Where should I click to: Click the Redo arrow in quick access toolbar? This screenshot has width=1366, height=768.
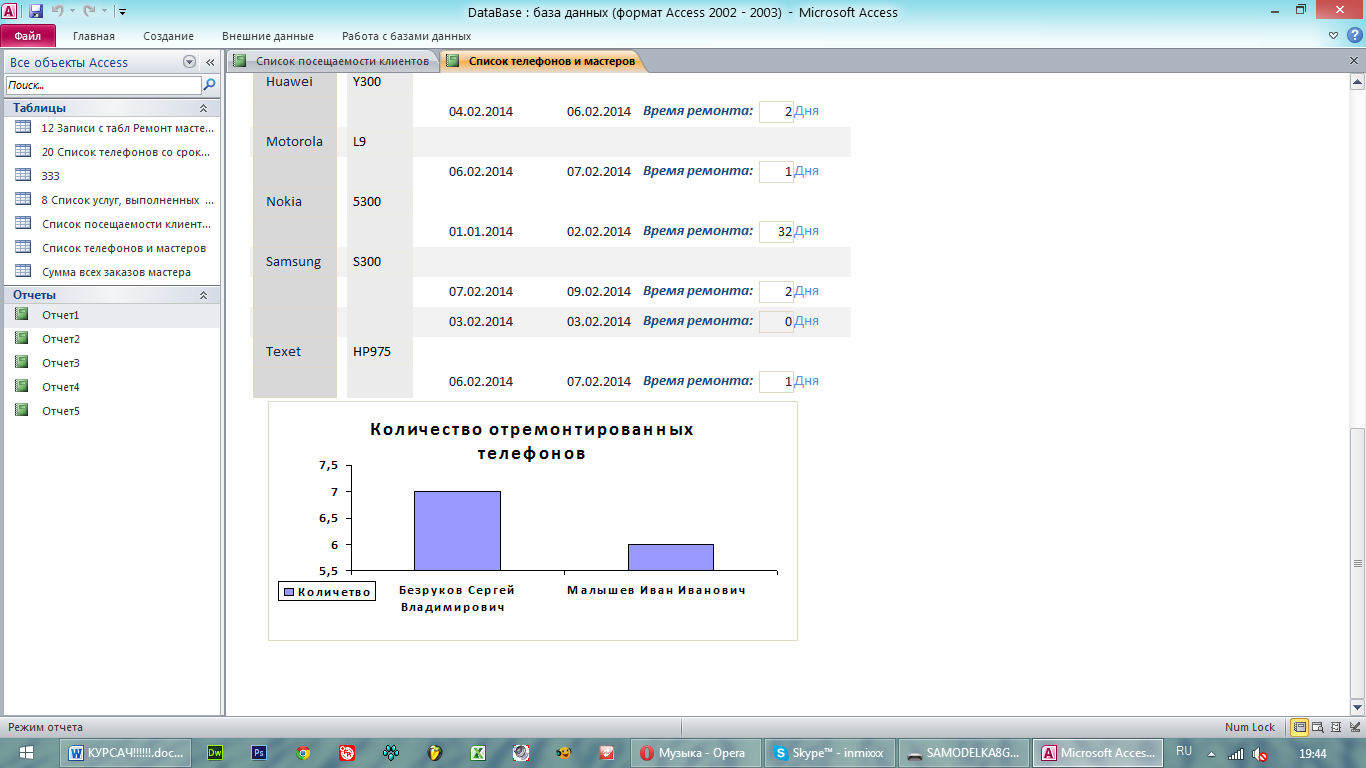[x=89, y=12]
